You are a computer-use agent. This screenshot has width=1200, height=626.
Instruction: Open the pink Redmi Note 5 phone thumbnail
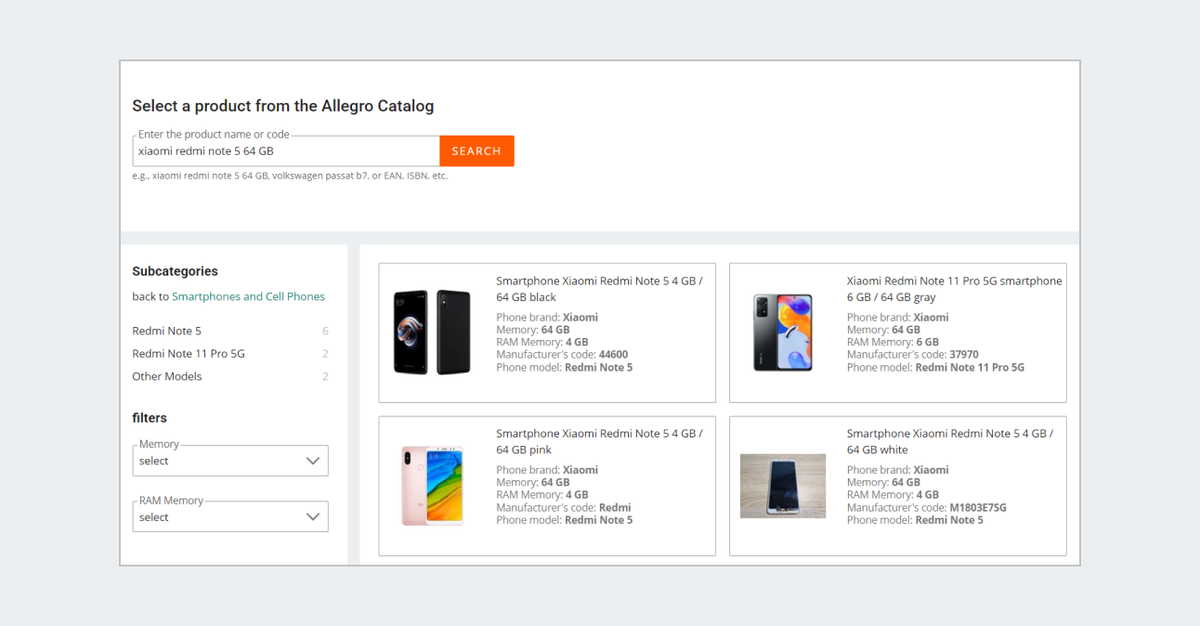pos(432,486)
